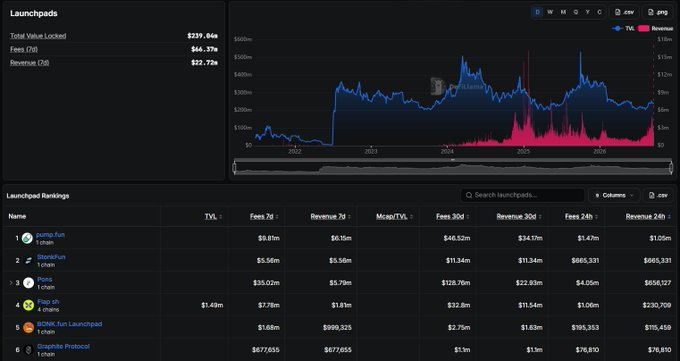Click the sort arrows beside TVL header
The height and width of the screenshot is (361, 680).
221,217
